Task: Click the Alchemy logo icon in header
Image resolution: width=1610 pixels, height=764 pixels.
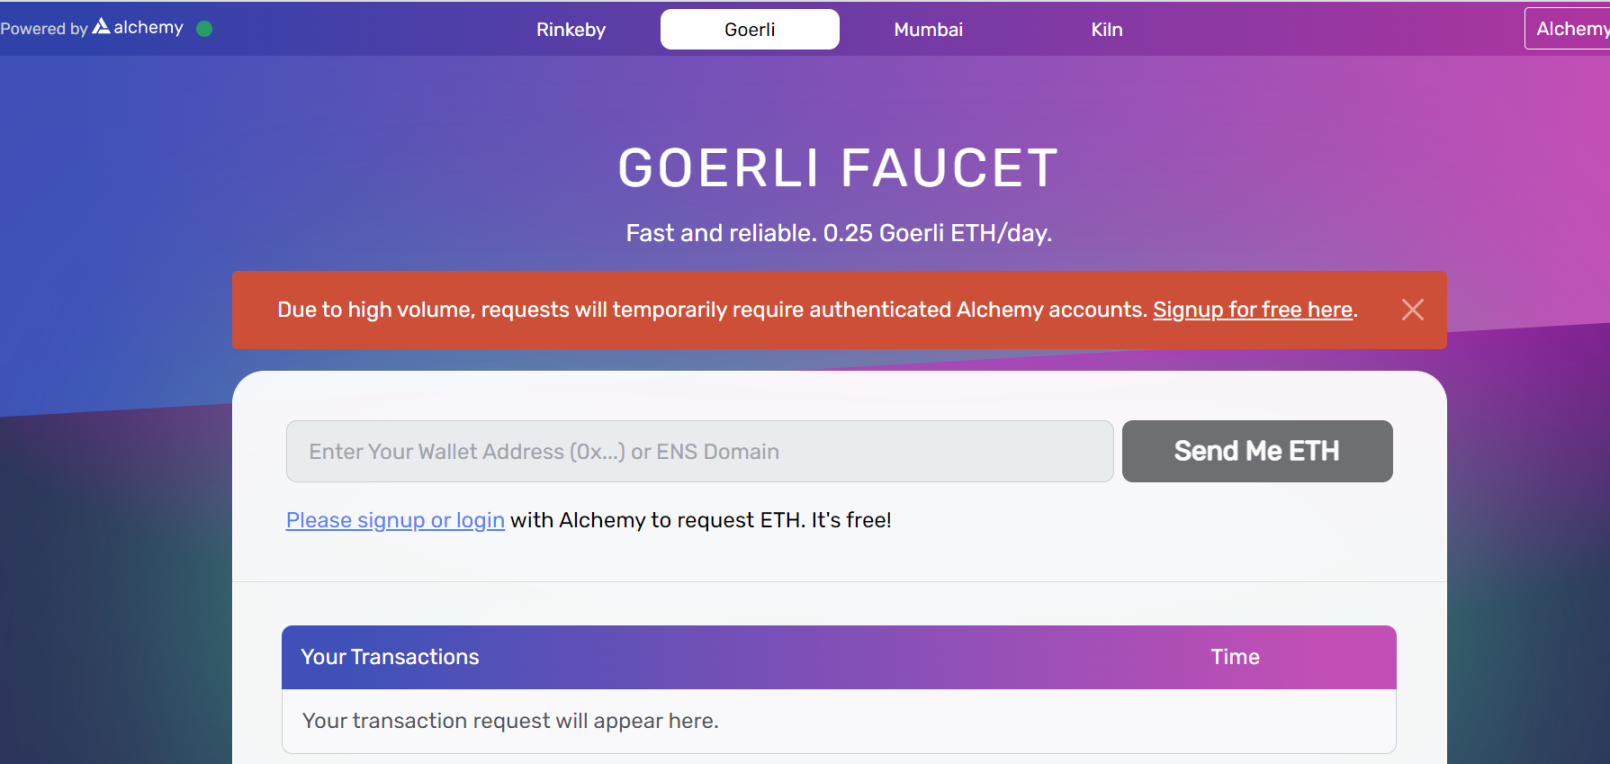Action: pyautogui.click(x=101, y=27)
